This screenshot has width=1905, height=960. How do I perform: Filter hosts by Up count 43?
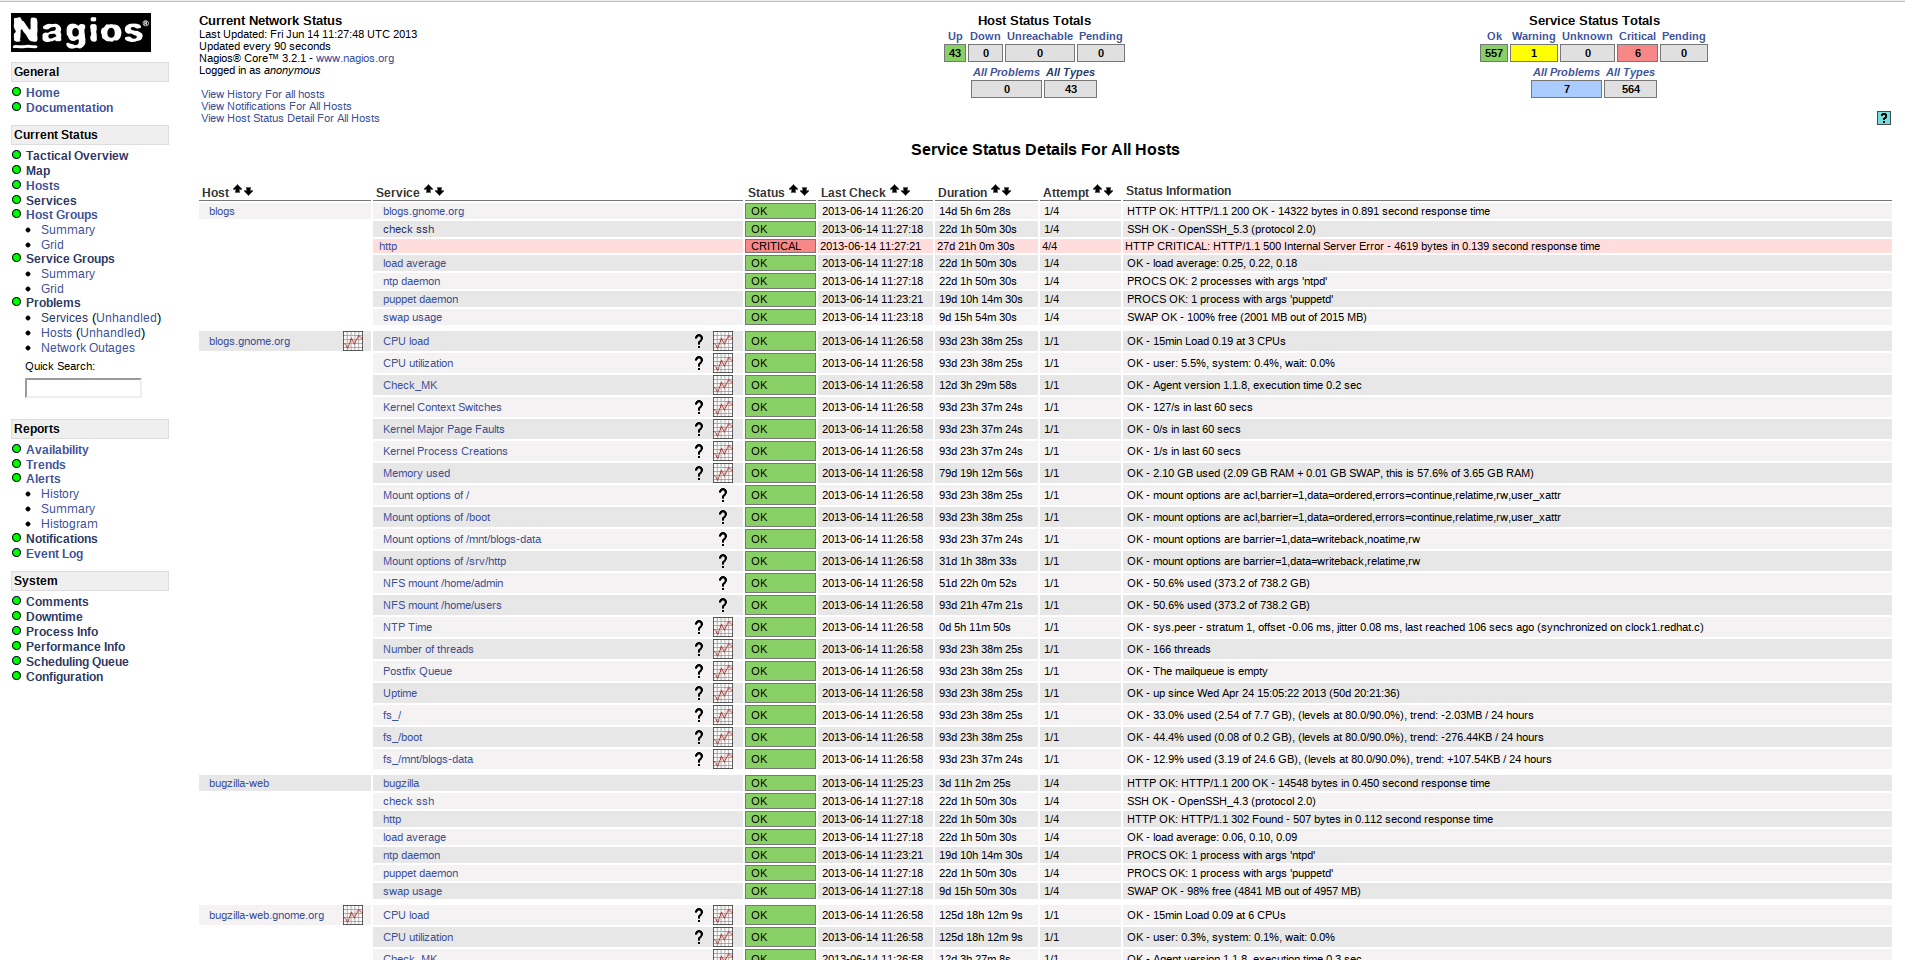pos(955,53)
